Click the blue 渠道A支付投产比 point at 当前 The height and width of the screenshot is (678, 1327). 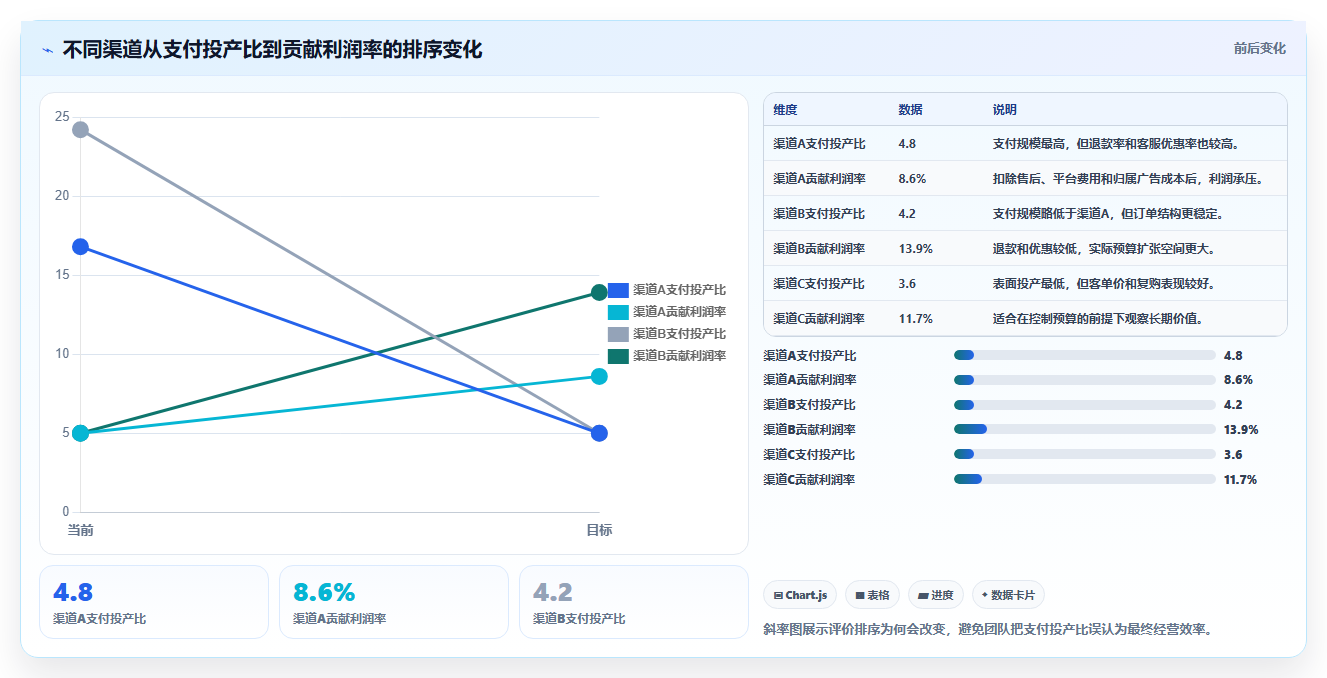click(x=81, y=247)
